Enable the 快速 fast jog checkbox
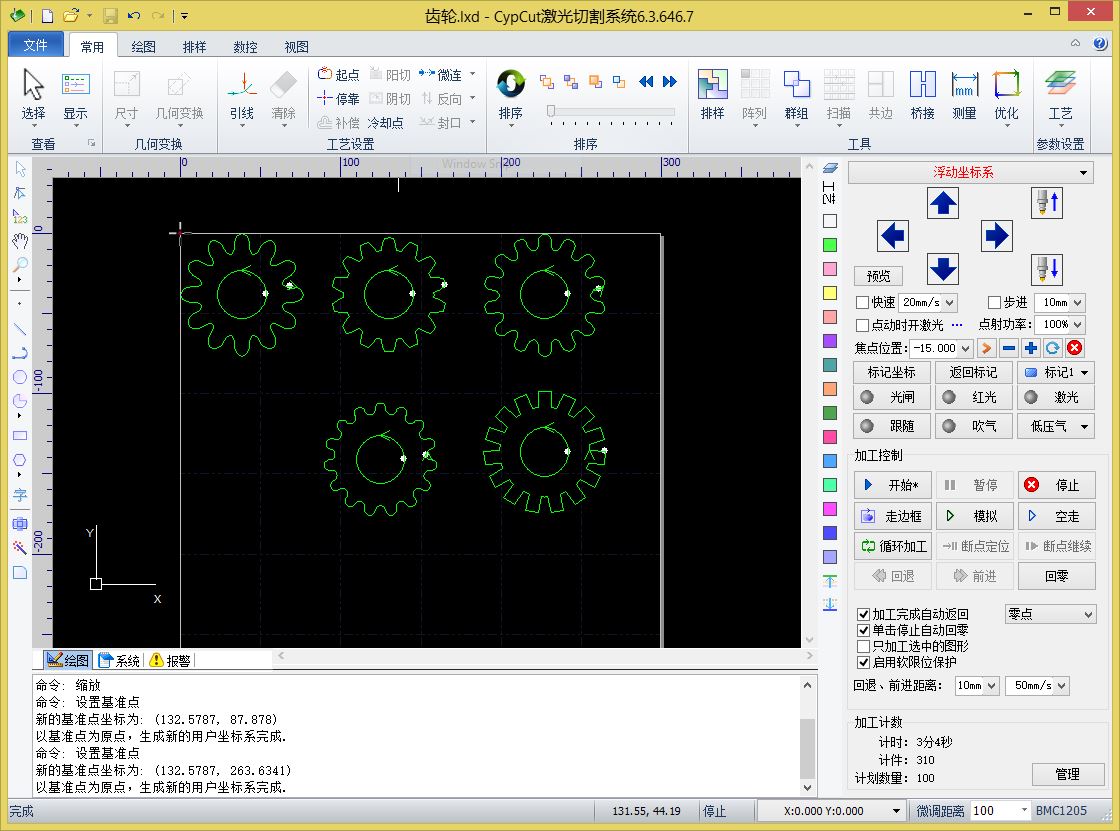Screen dimensions: 1120x831 click(x=862, y=302)
